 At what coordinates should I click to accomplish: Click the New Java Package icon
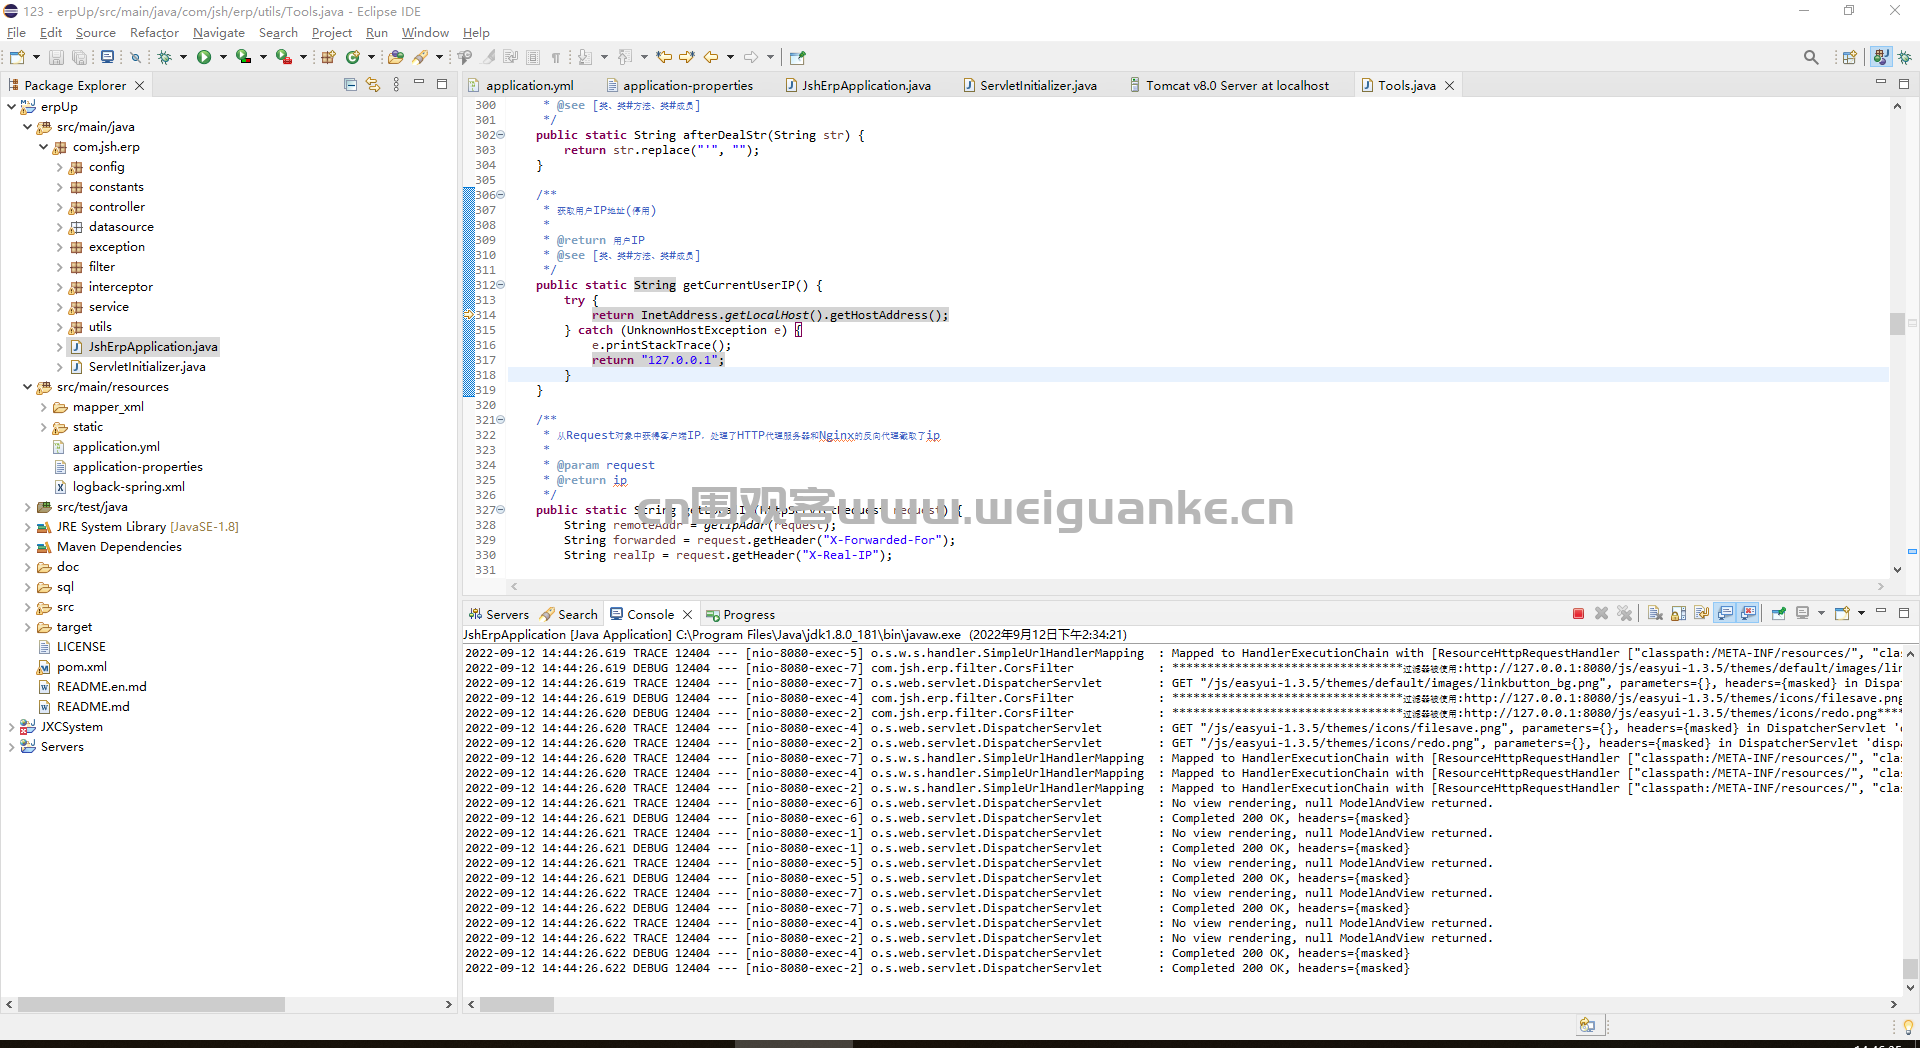pyautogui.click(x=328, y=57)
